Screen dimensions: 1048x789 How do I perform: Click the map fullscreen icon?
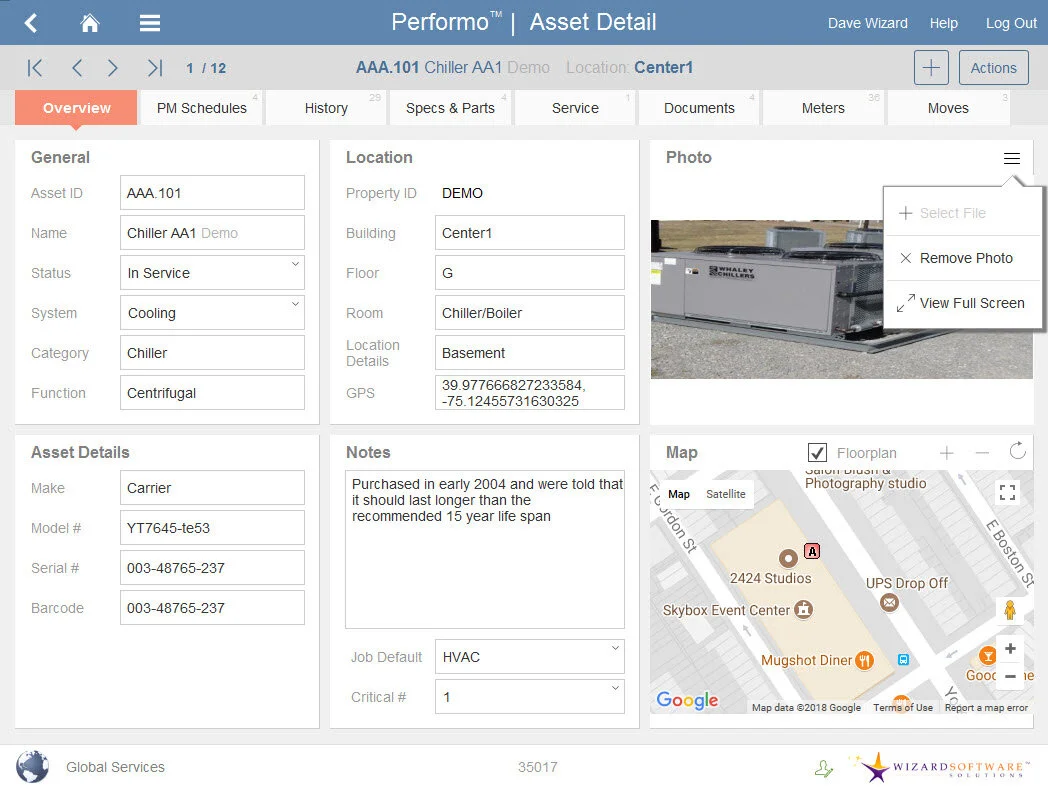[x=1006, y=492]
